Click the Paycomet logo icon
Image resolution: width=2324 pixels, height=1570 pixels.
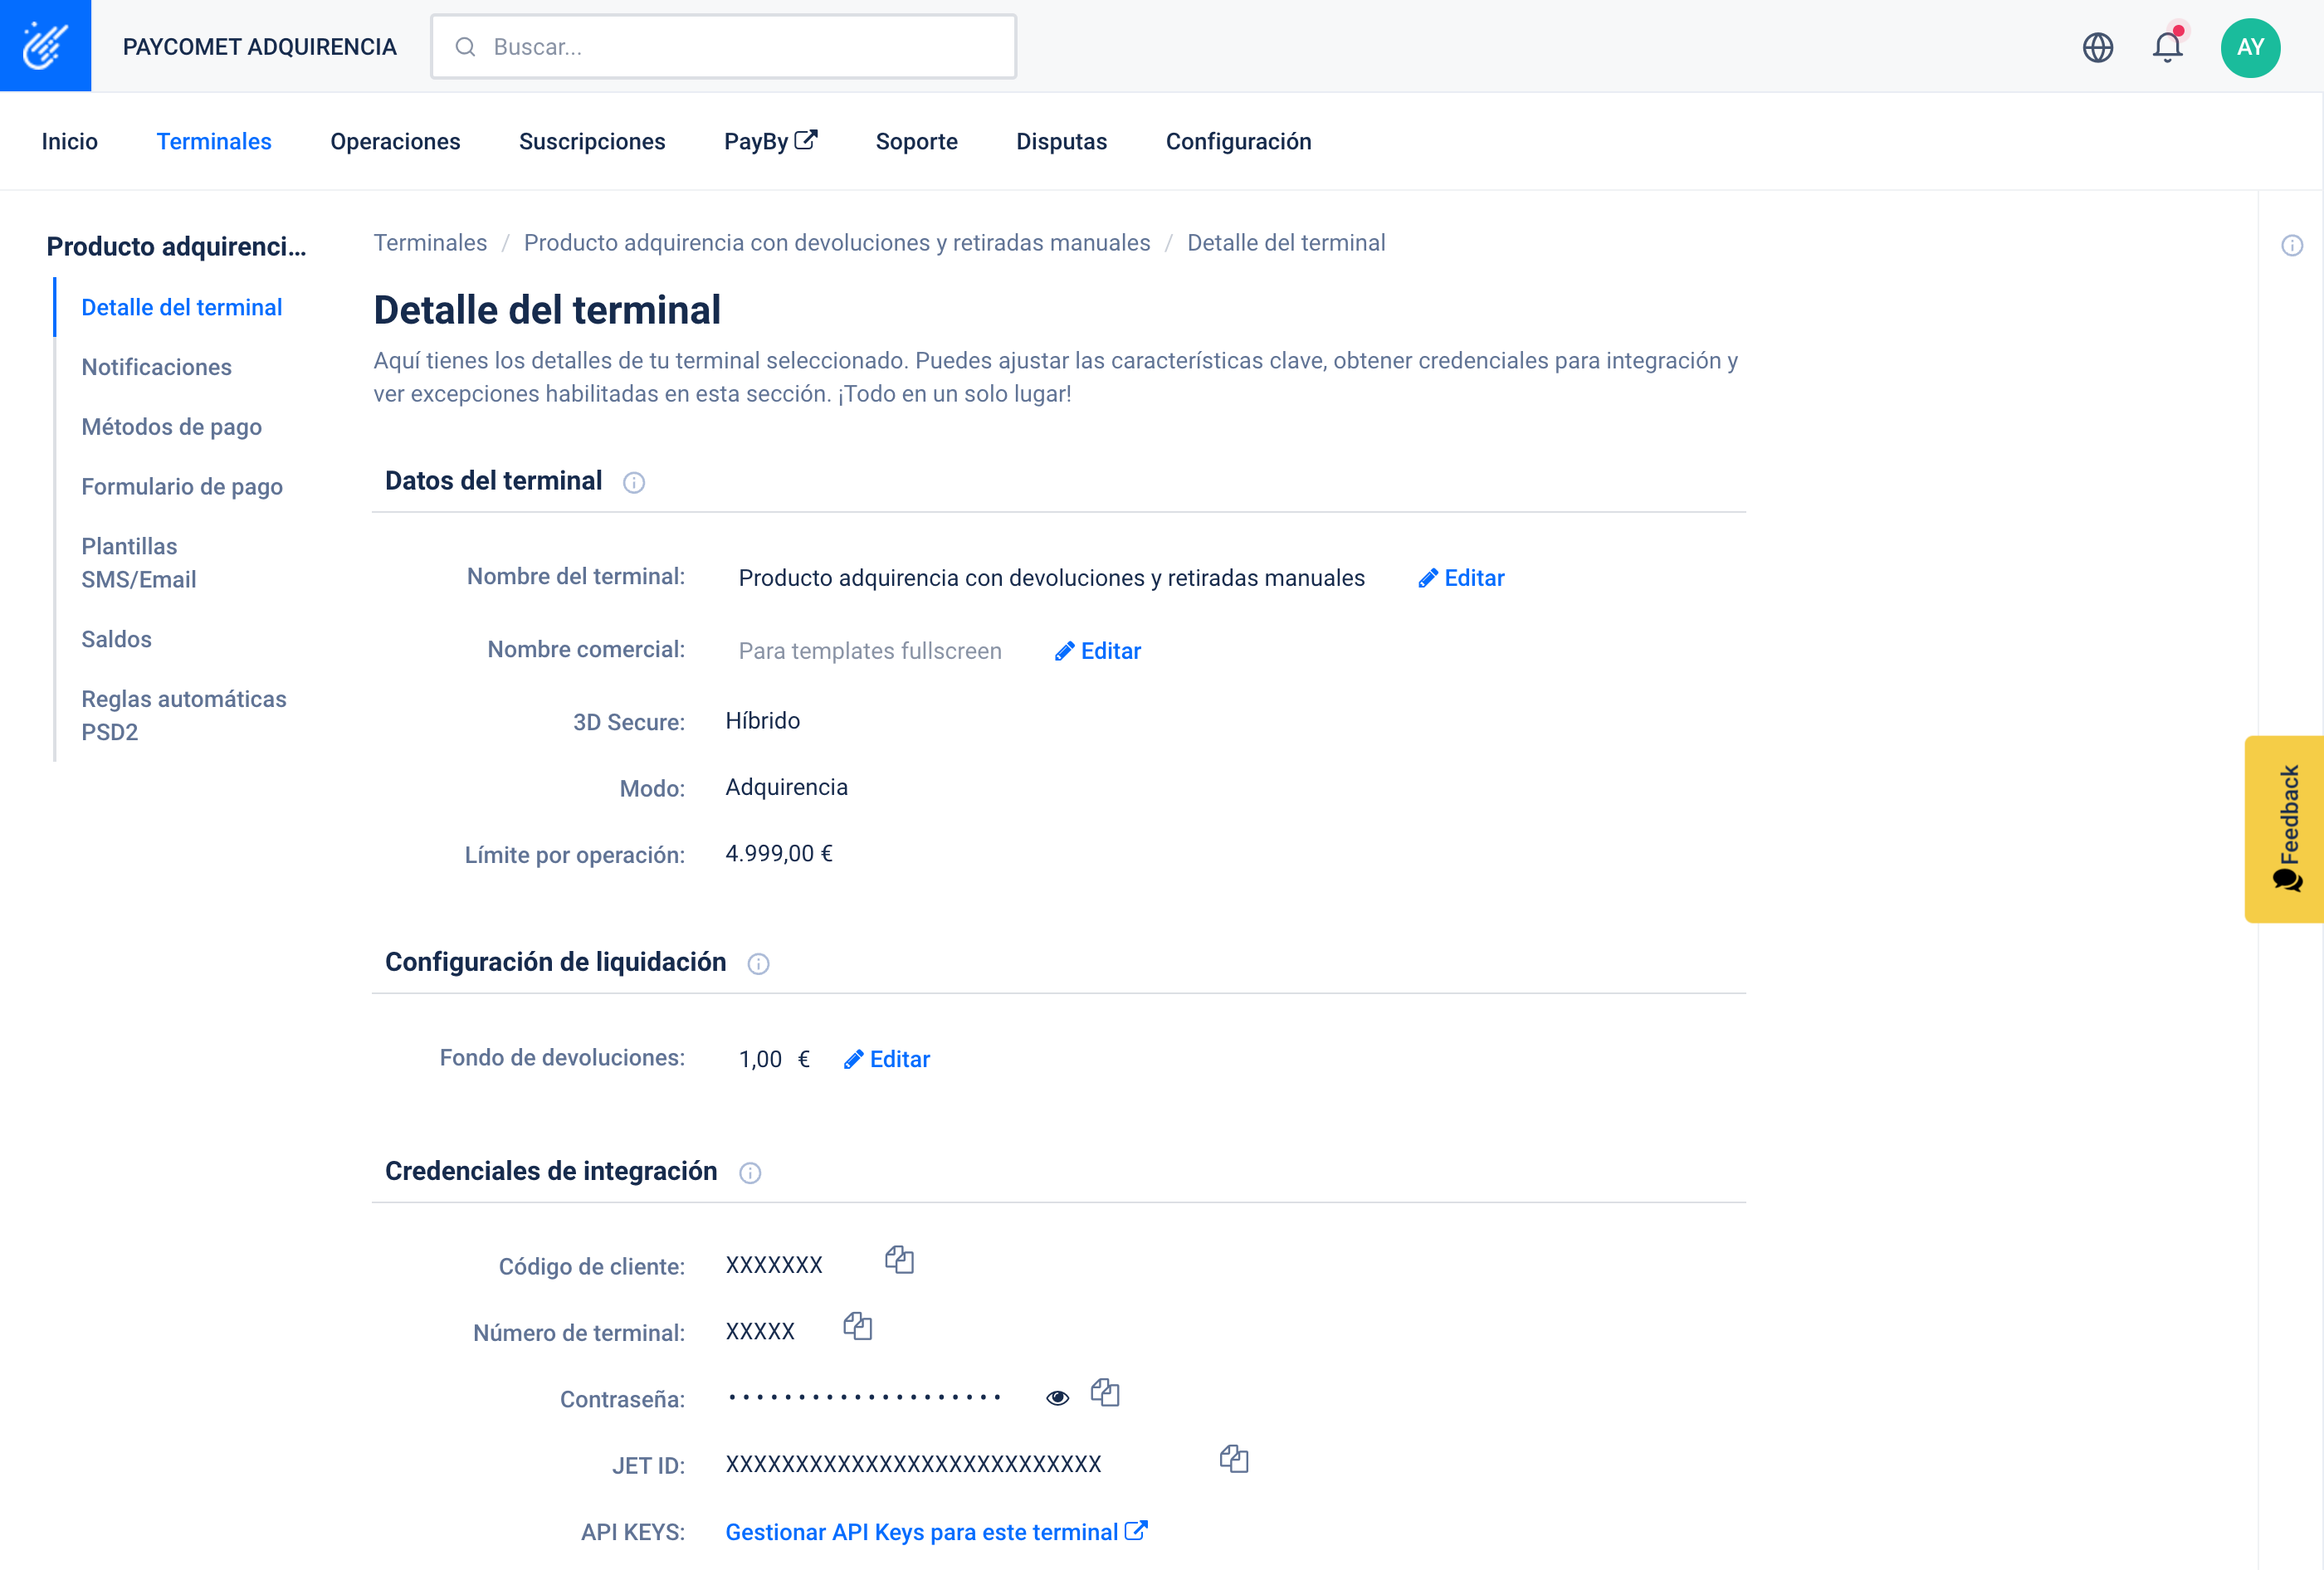point(45,45)
